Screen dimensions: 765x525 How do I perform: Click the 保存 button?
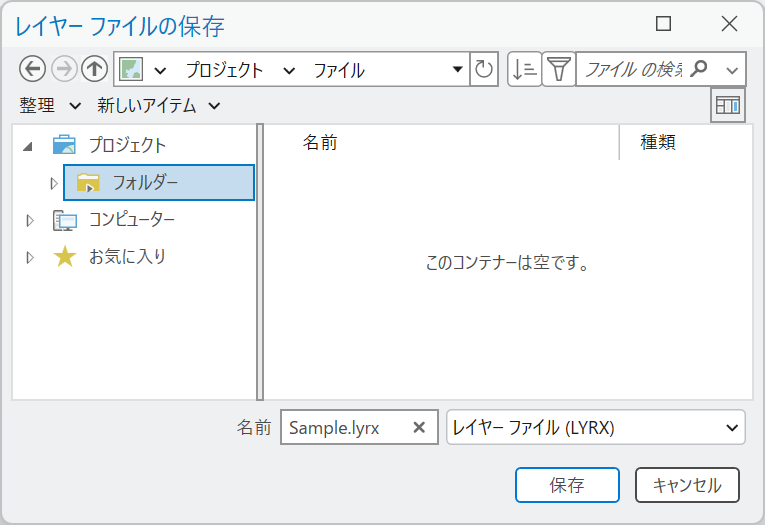567,485
